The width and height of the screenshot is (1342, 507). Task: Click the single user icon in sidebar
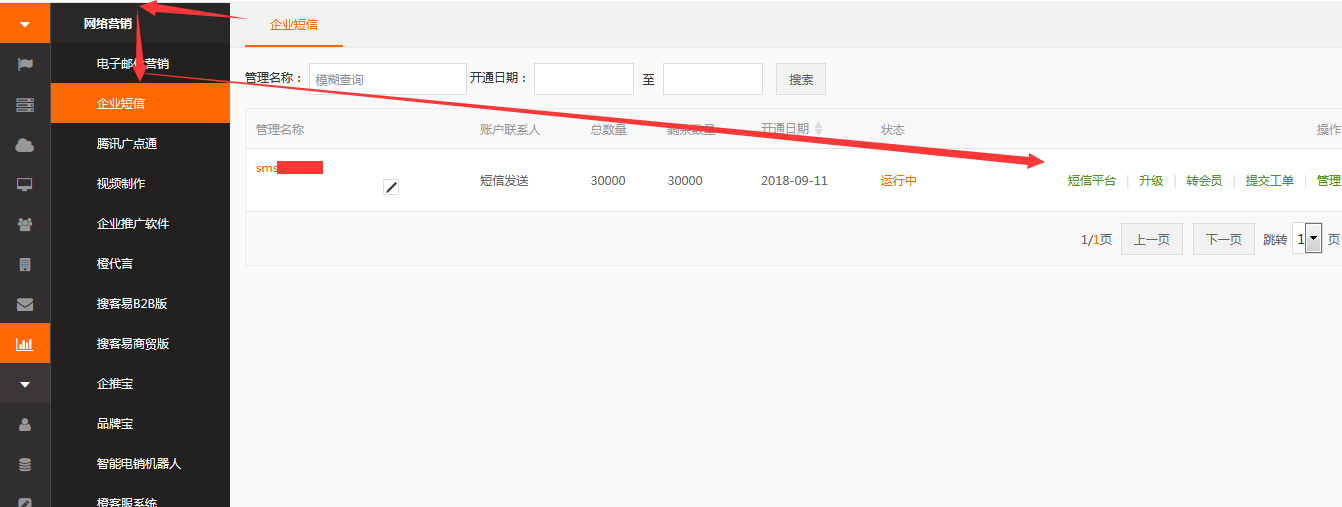25,424
